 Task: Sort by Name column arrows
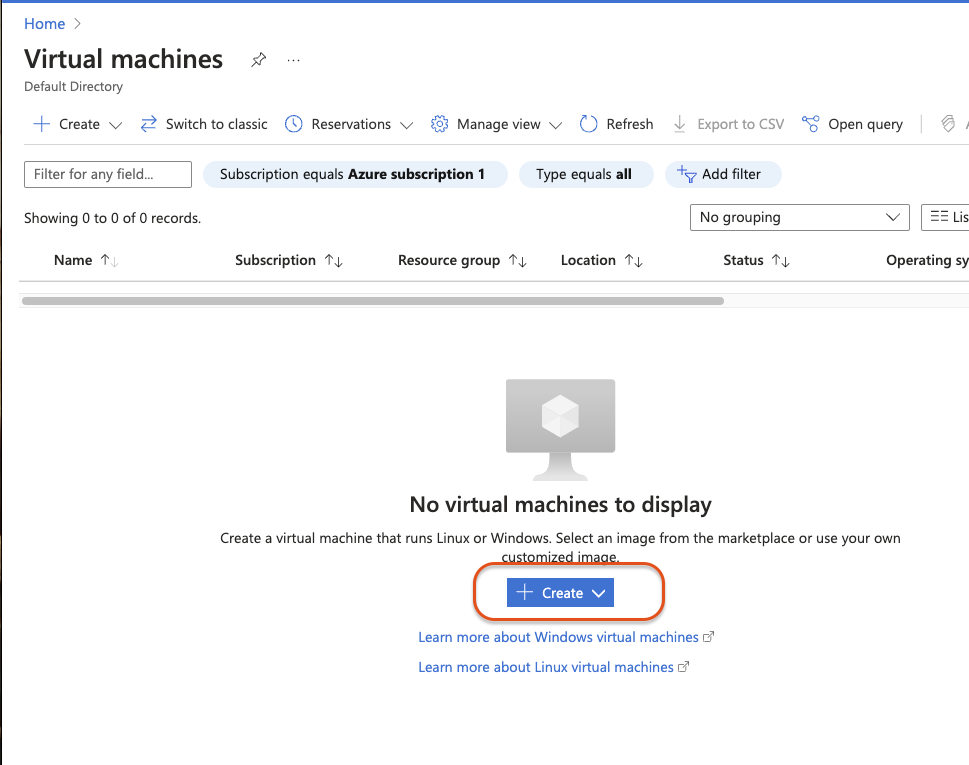point(109,261)
